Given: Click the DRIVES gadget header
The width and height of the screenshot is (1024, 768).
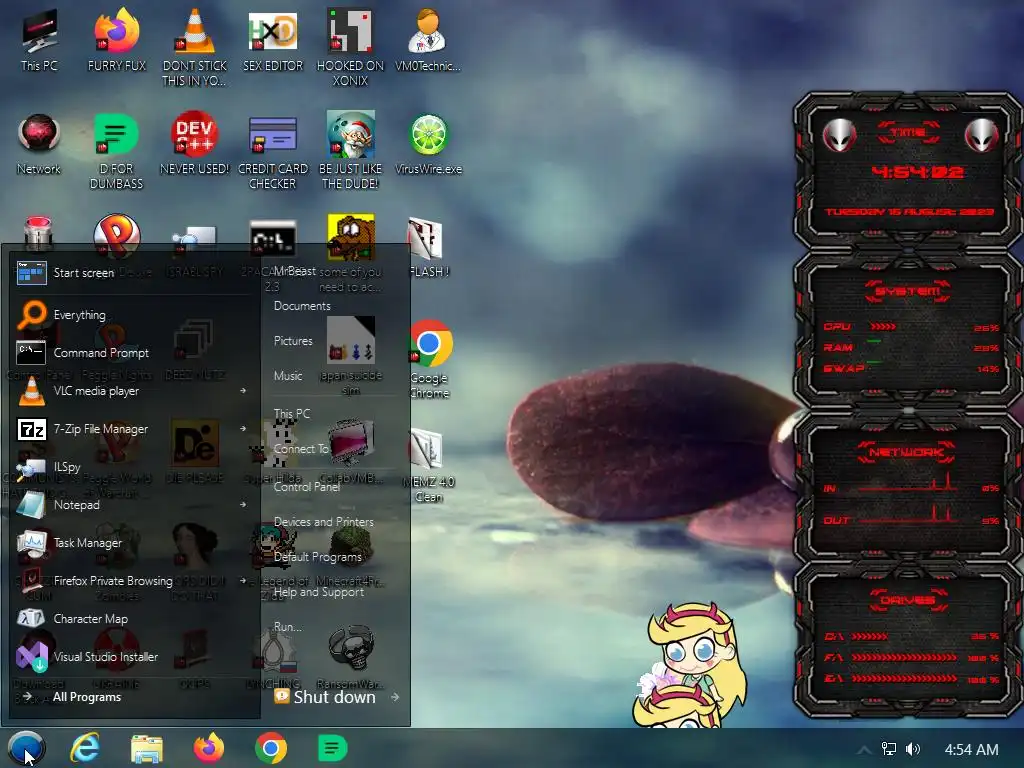Looking at the screenshot, I should [x=908, y=600].
